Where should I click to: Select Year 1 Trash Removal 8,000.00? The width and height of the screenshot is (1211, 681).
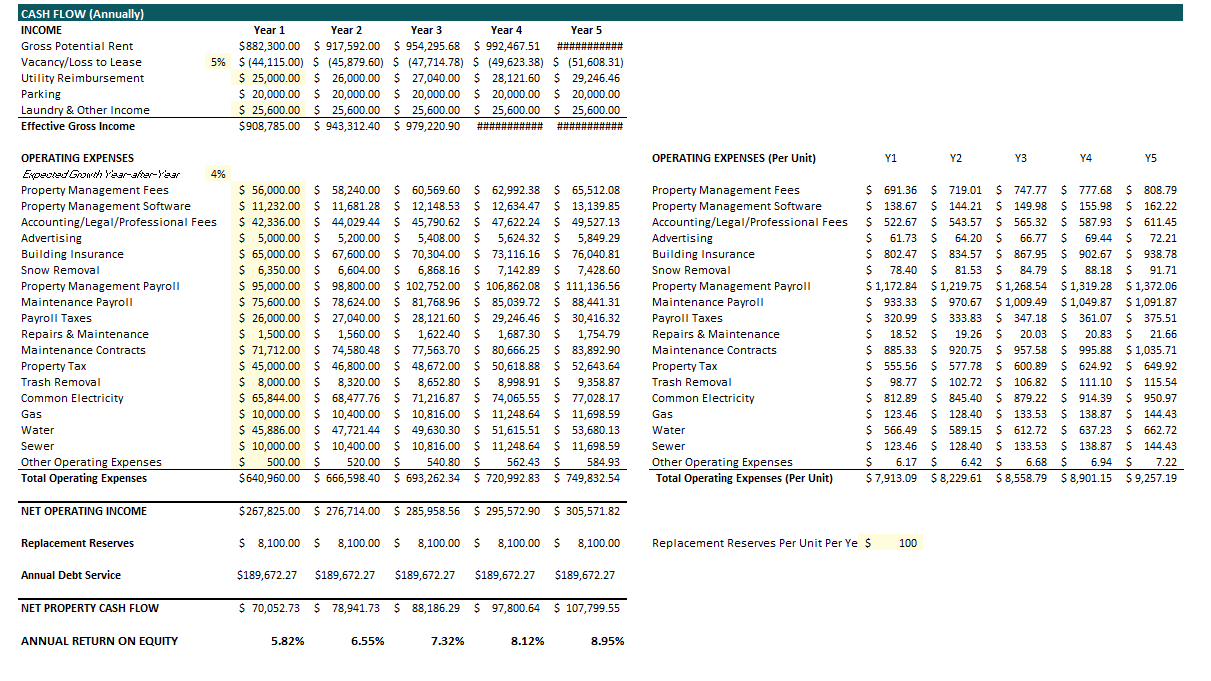coord(270,382)
